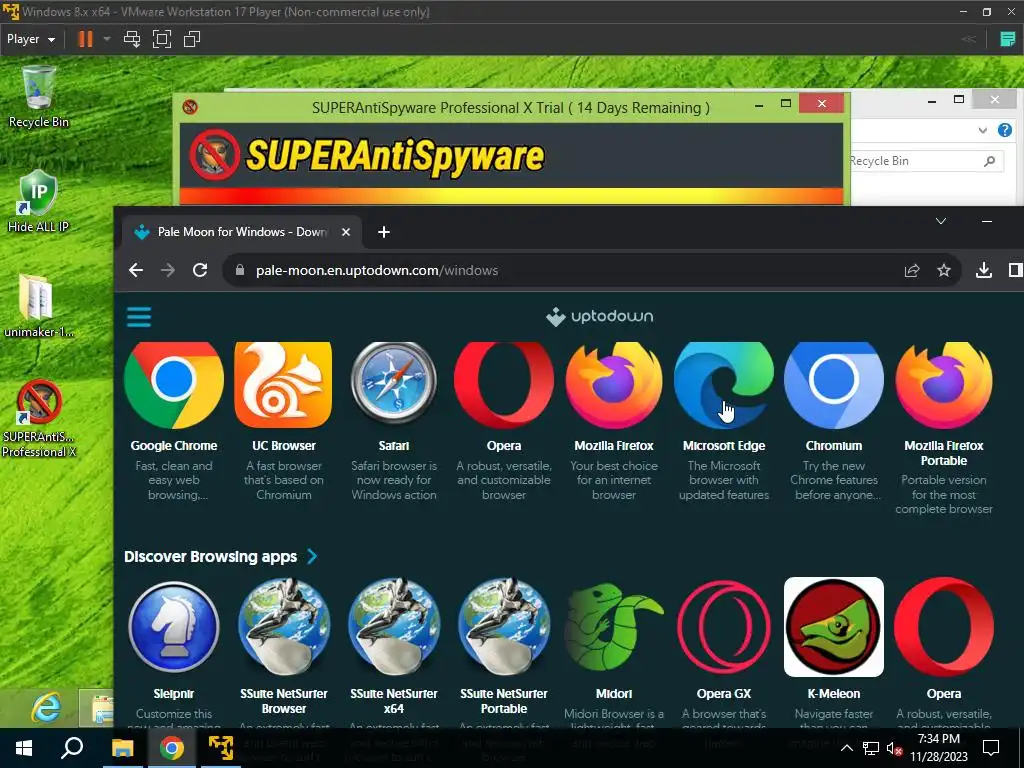Select the SUPERAntiSpyware Professional X desktop shortcut

39,418
